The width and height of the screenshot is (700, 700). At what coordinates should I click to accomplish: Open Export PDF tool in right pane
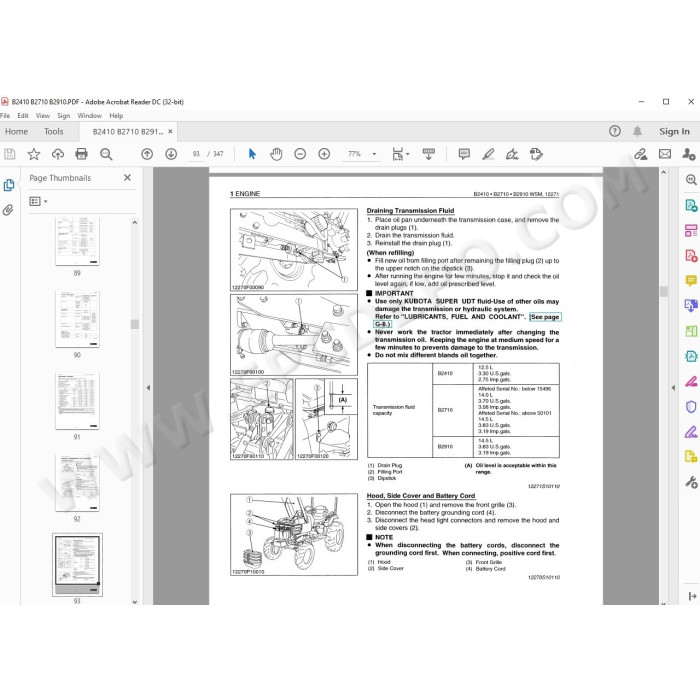click(x=691, y=205)
